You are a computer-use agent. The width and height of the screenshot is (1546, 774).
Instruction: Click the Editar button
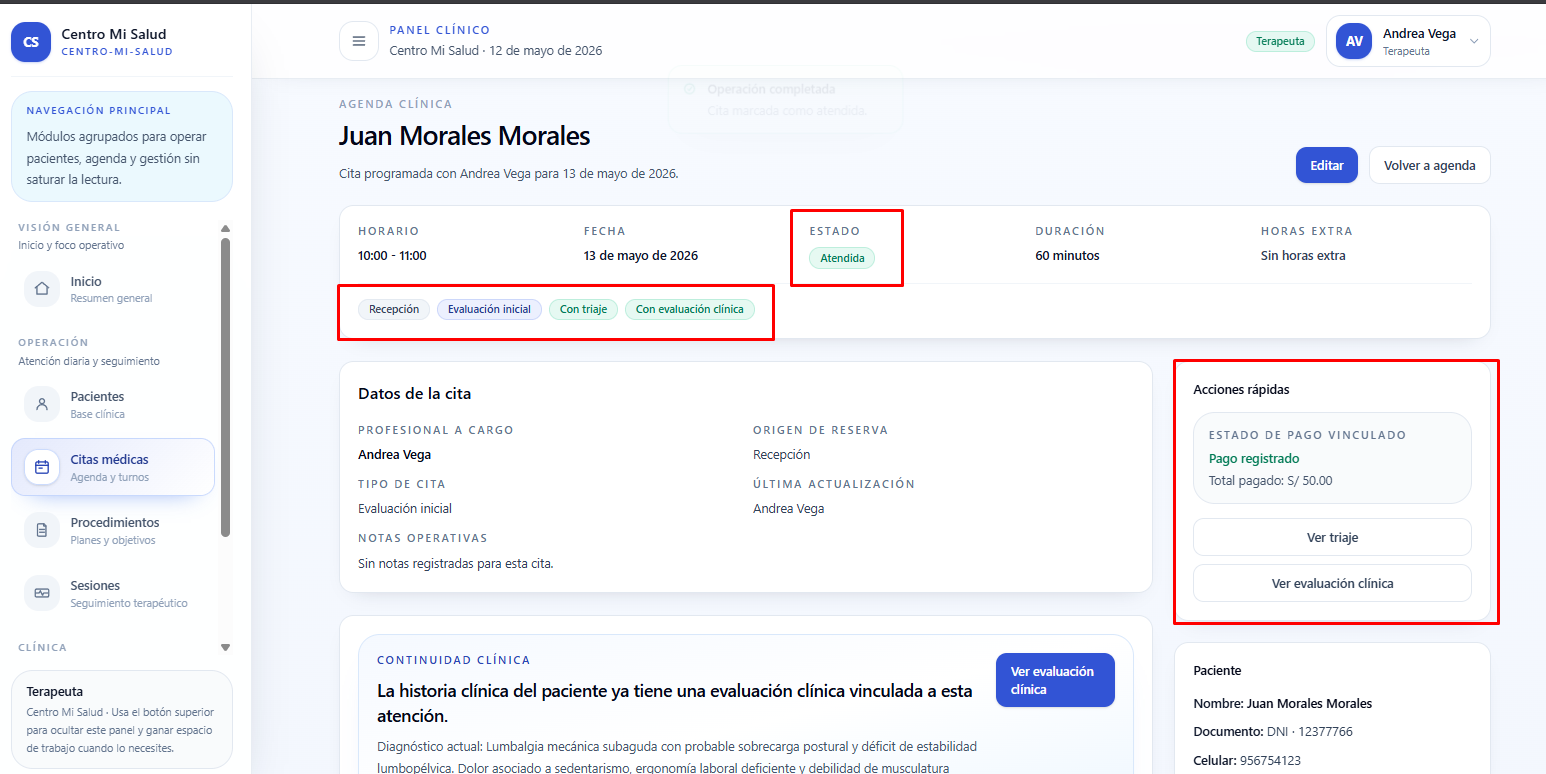[1327, 165]
